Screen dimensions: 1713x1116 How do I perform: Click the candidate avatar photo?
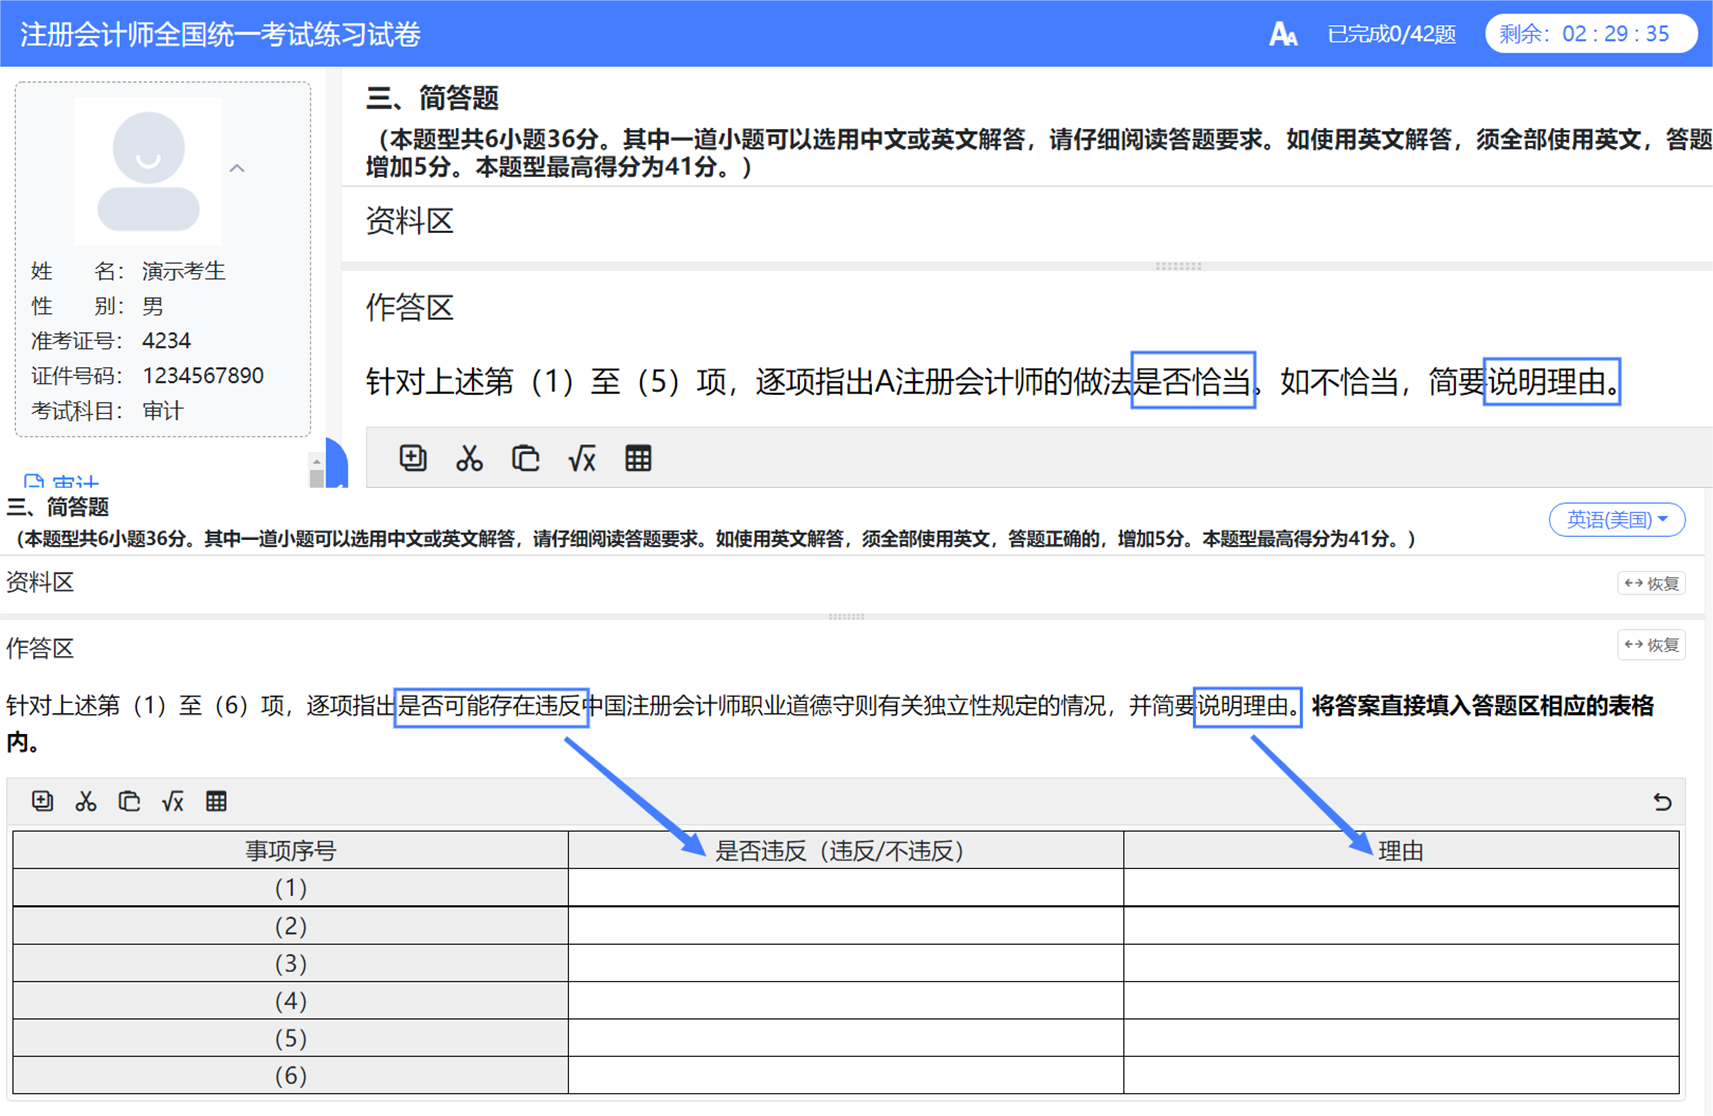(x=148, y=171)
